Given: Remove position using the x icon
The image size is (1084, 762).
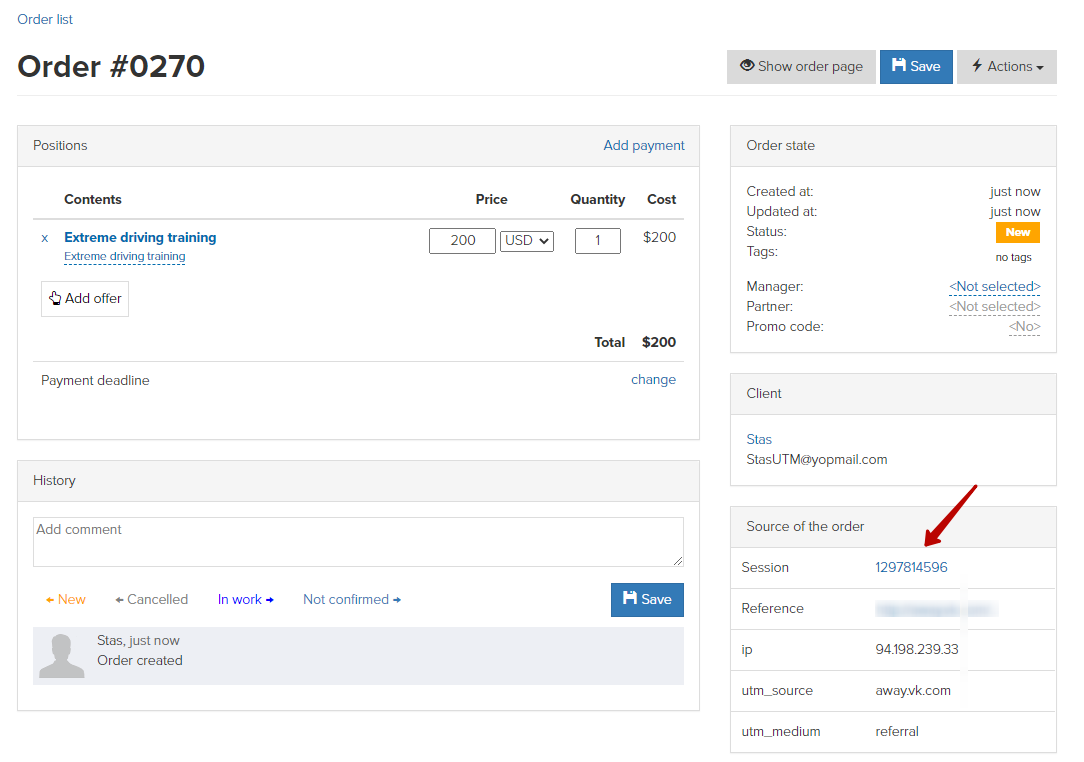Looking at the screenshot, I should [44, 239].
